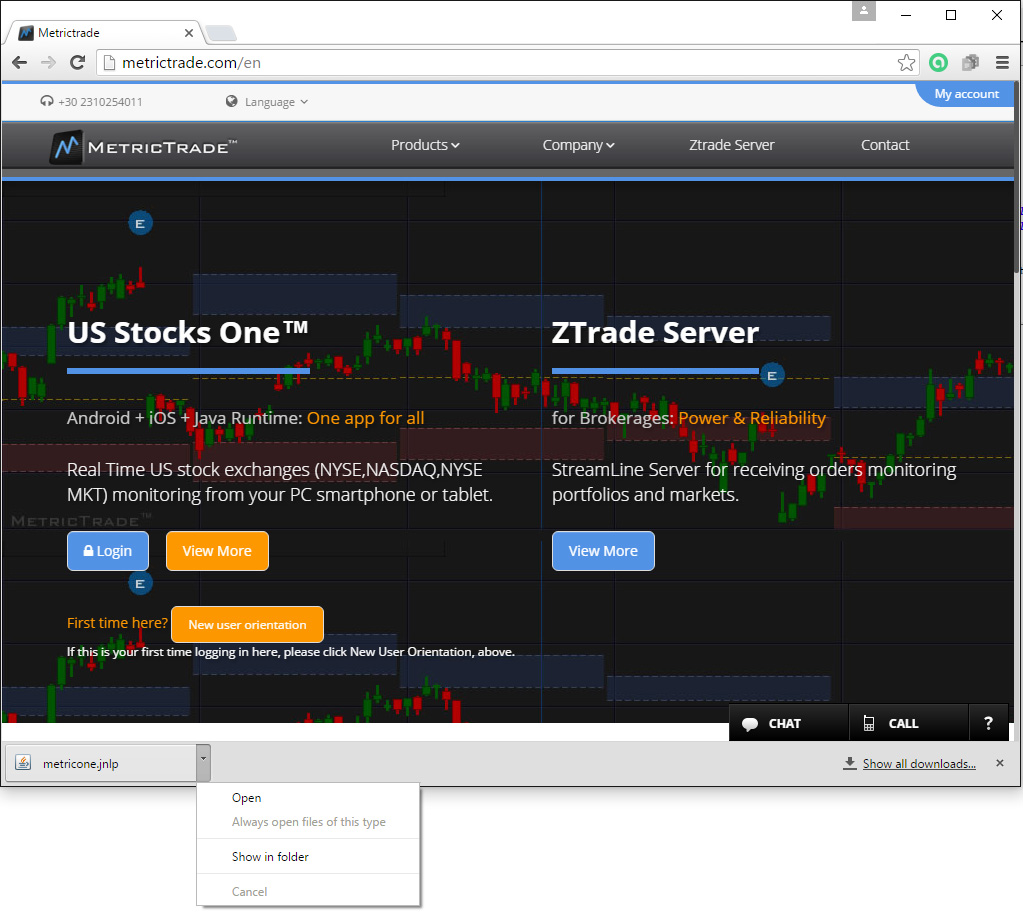The image size is (1023, 914).
Task: Click the ZTrade Server heading
Action: 655,332
